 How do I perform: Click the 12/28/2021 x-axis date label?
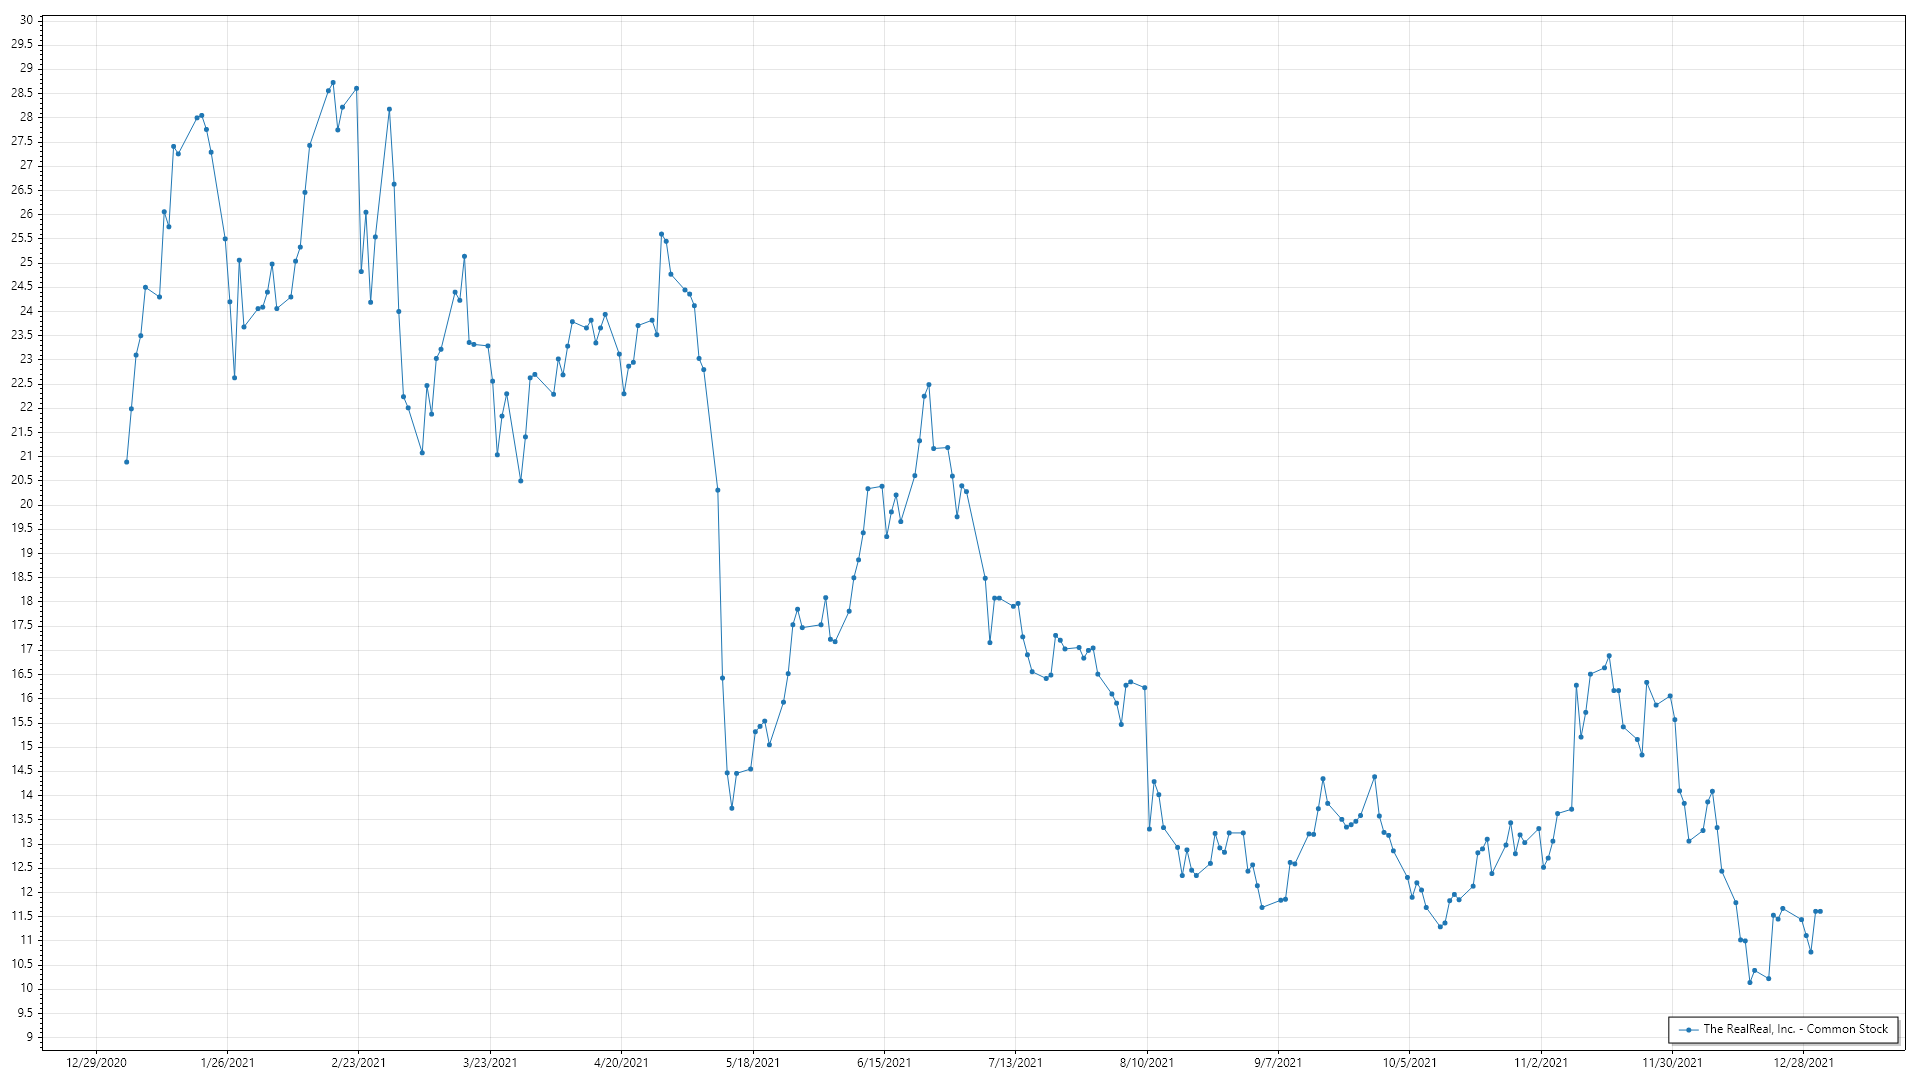click(1803, 1063)
